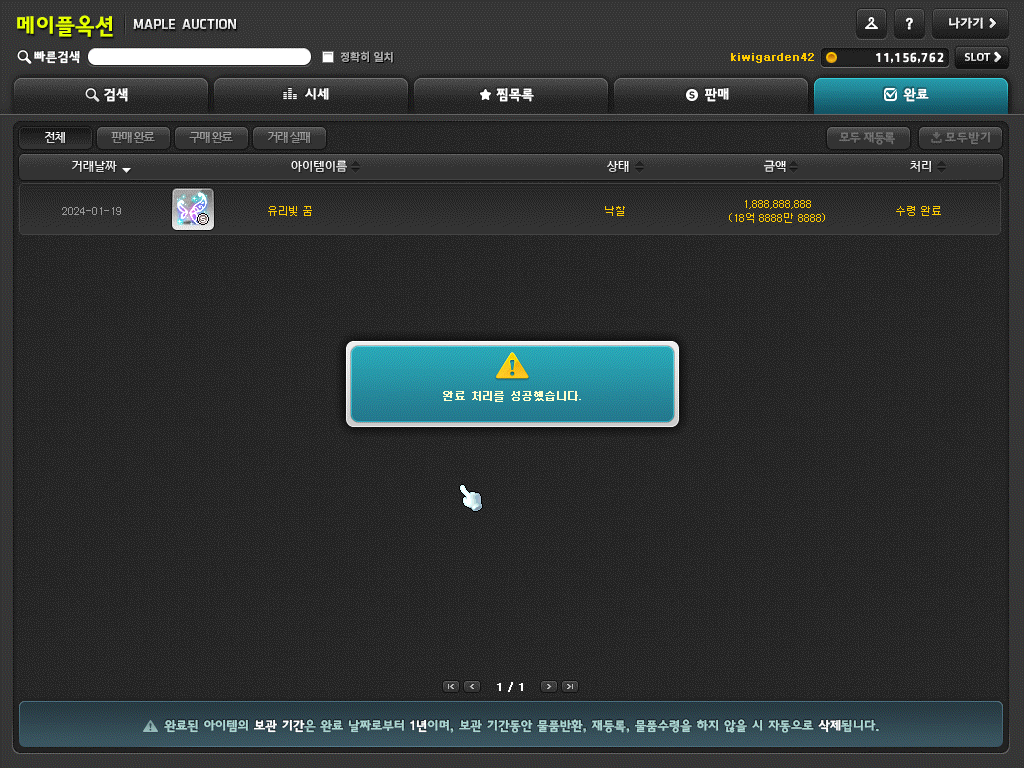Open the 찜목록 wishlist tab
1024x768 pixels.
coord(511,95)
